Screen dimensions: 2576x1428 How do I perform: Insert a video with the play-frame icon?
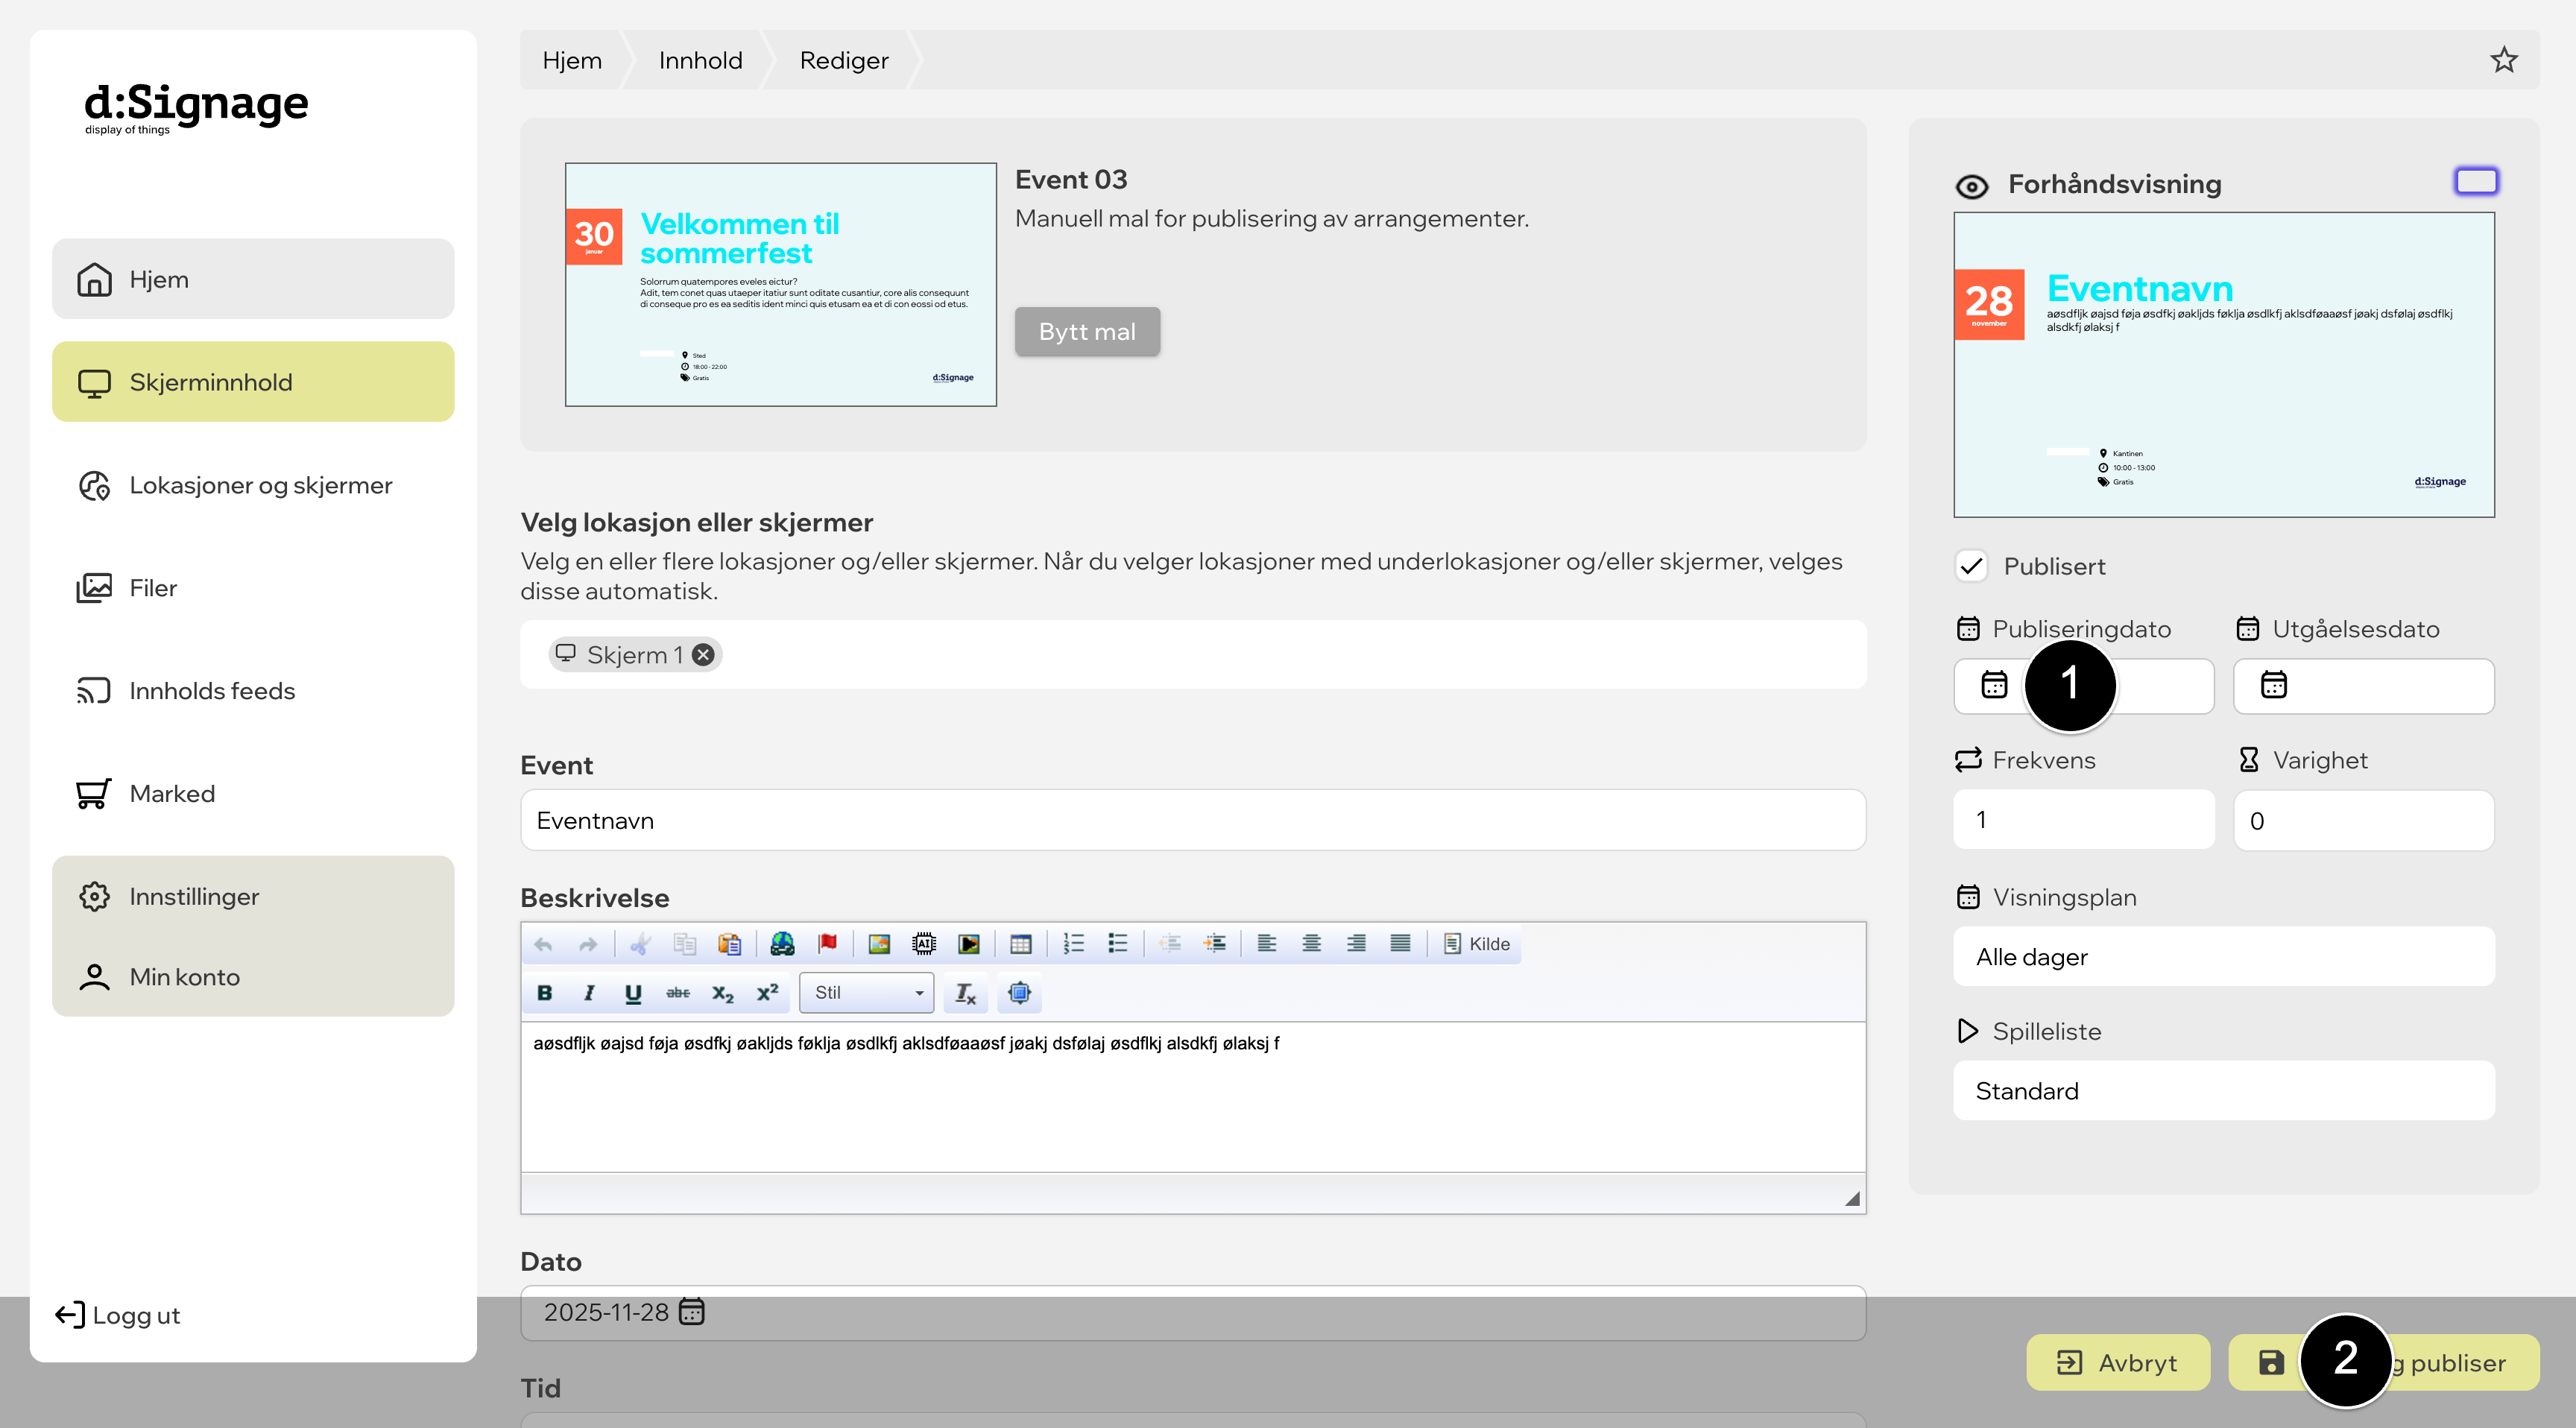969,944
